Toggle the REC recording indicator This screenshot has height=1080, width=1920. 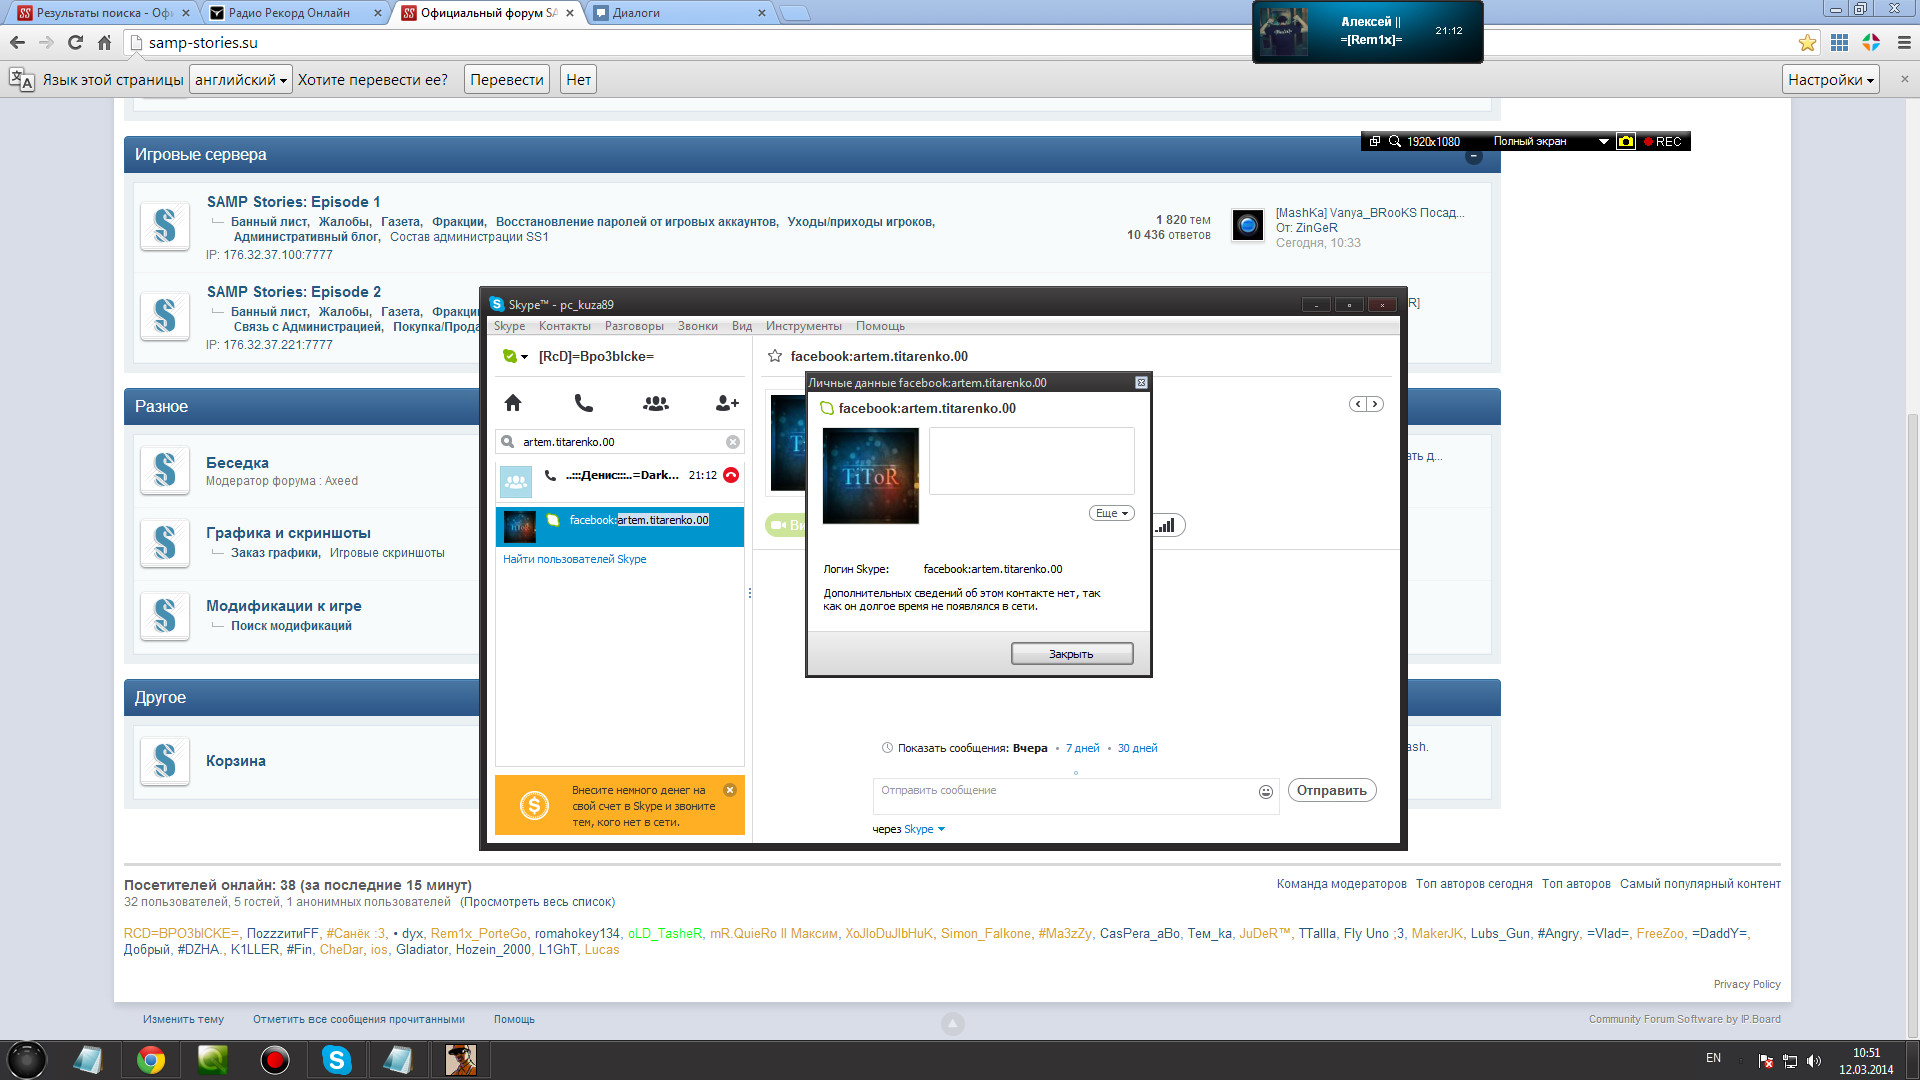1661,141
